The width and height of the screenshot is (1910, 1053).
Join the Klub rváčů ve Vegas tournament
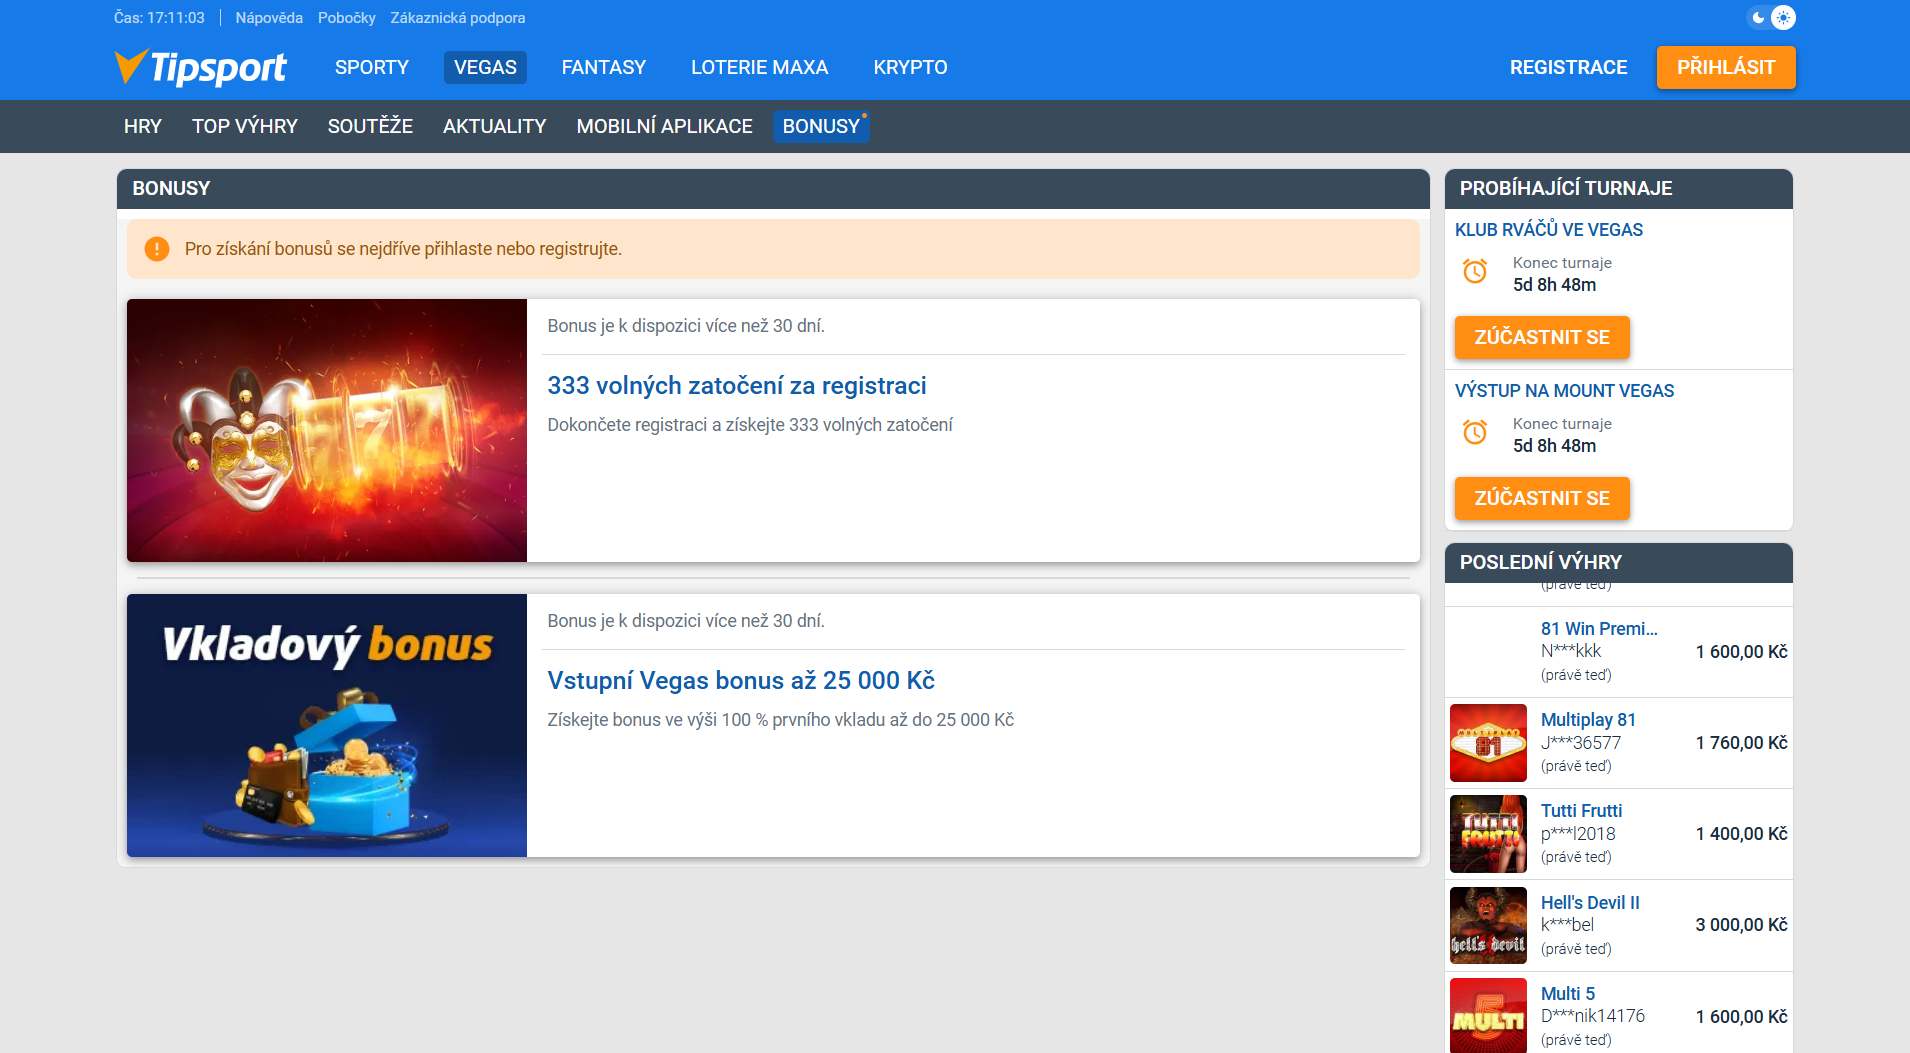pyautogui.click(x=1542, y=337)
